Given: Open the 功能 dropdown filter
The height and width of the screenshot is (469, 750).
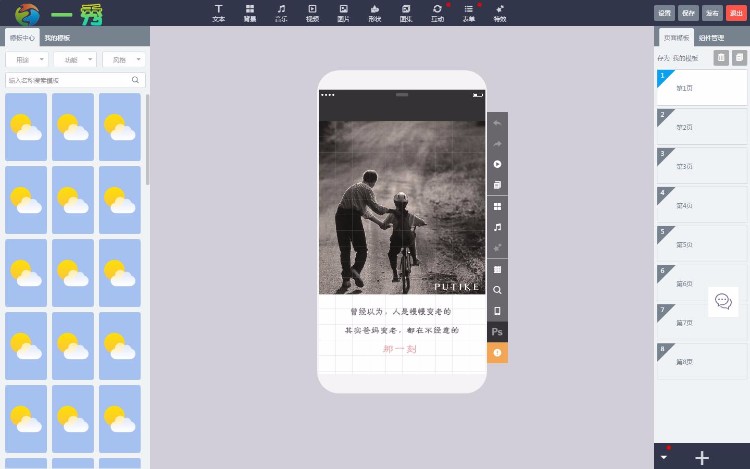Looking at the screenshot, I should pyautogui.click(x=75, y=60).
